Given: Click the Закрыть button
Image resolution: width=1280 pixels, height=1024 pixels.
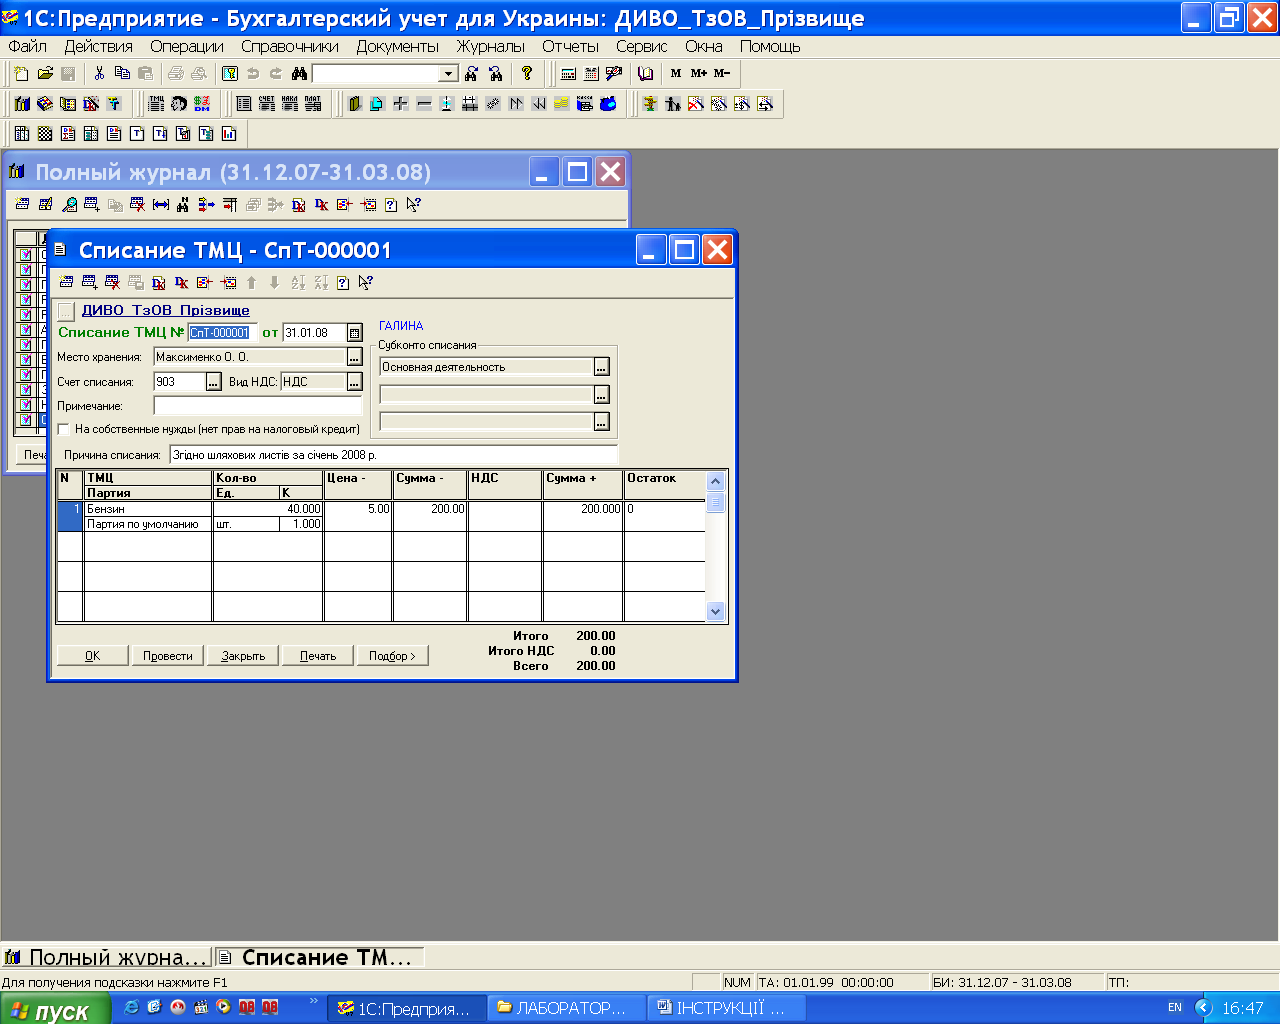Looking at the screenshot, I should click(243, 656).
